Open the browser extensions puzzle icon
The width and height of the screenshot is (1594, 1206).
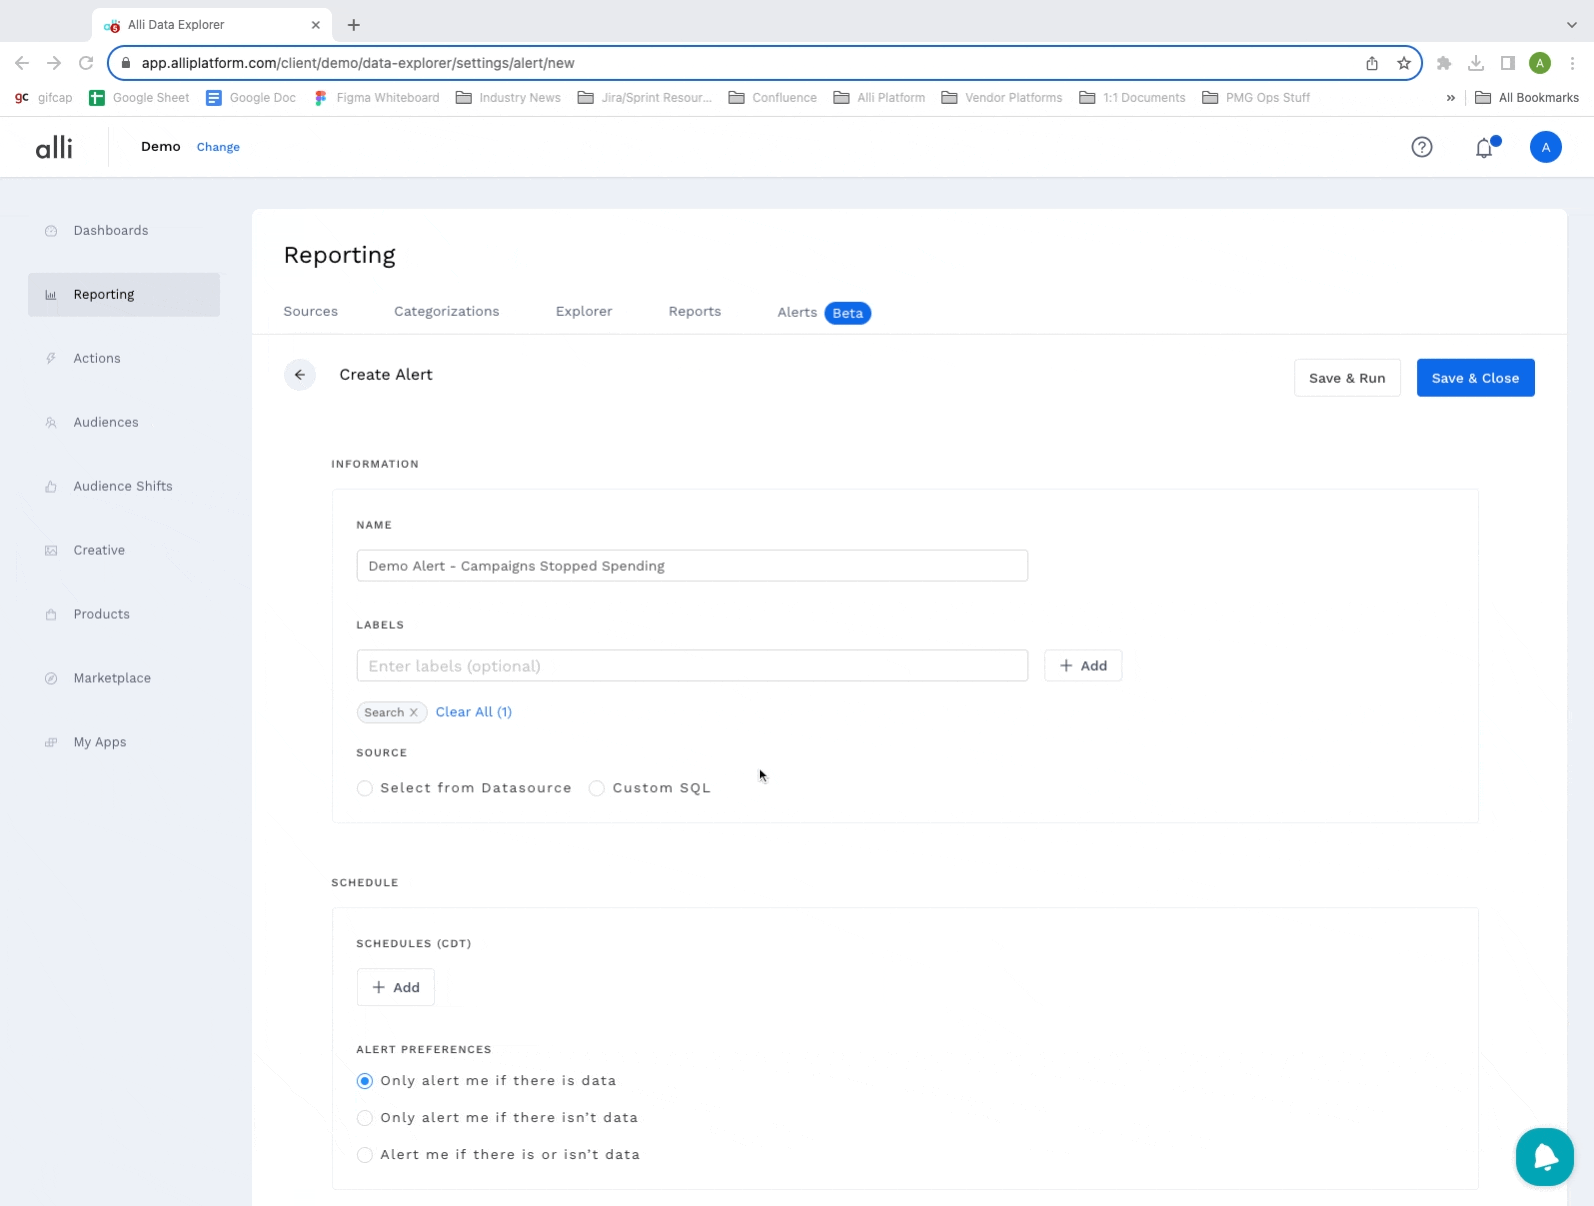click(1443, 63)
